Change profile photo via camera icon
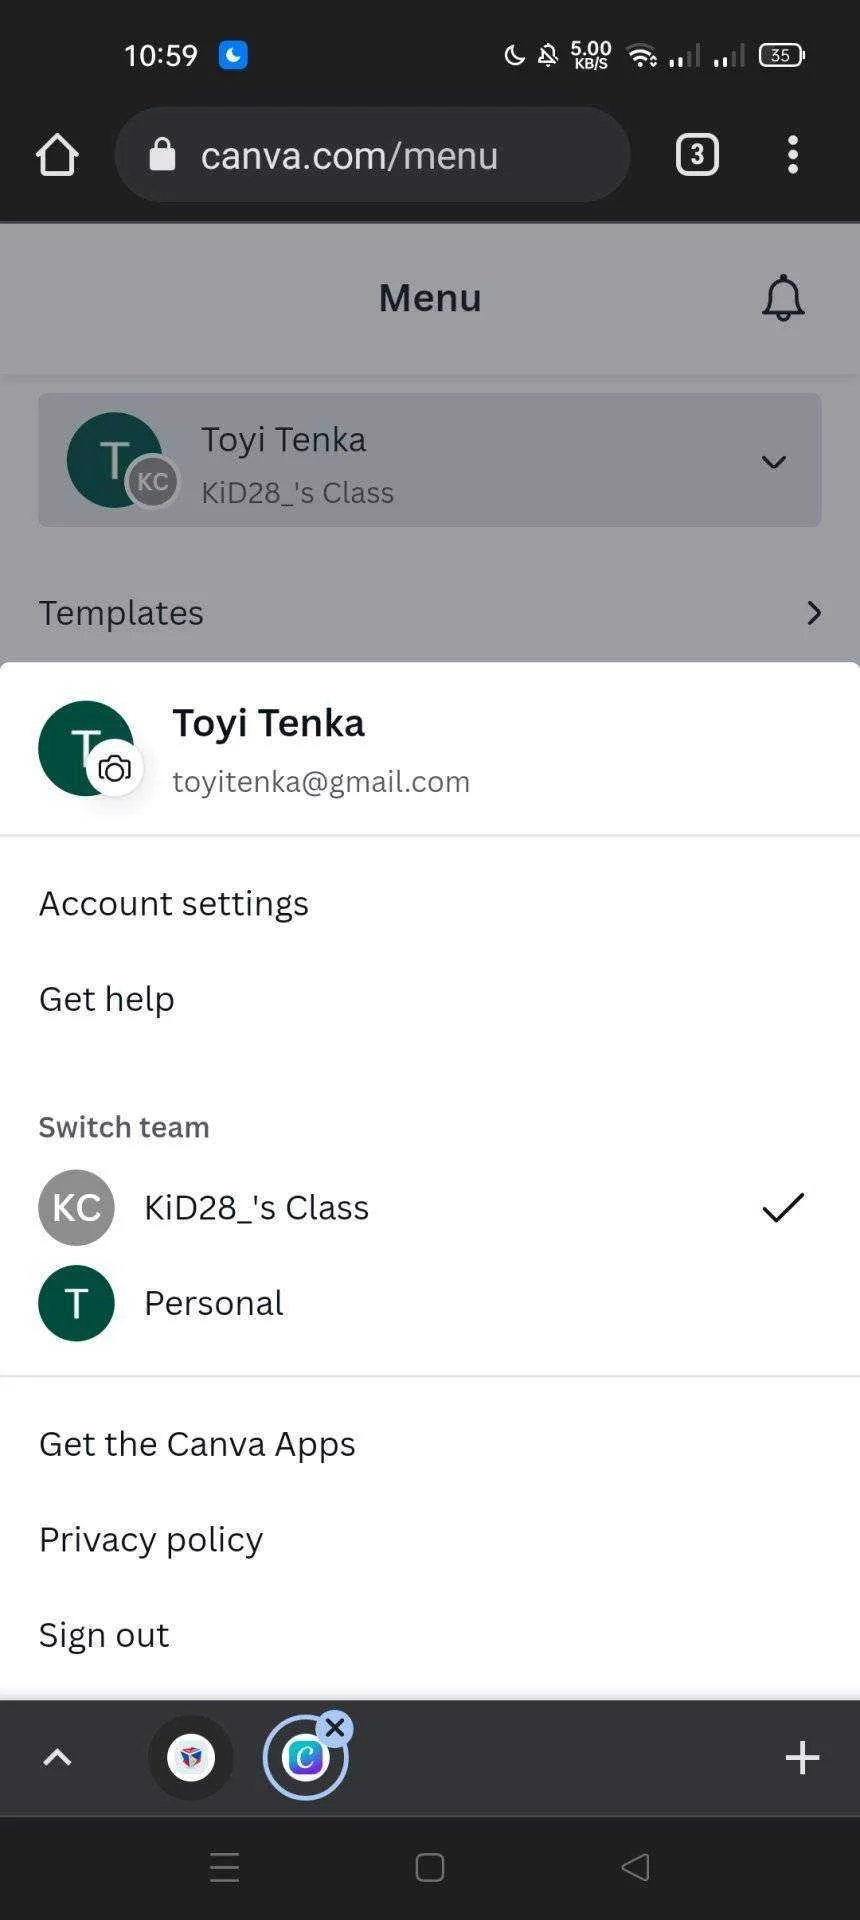Image resolution: width=860 pixels, height=1920 pixels. pos(115,769)
